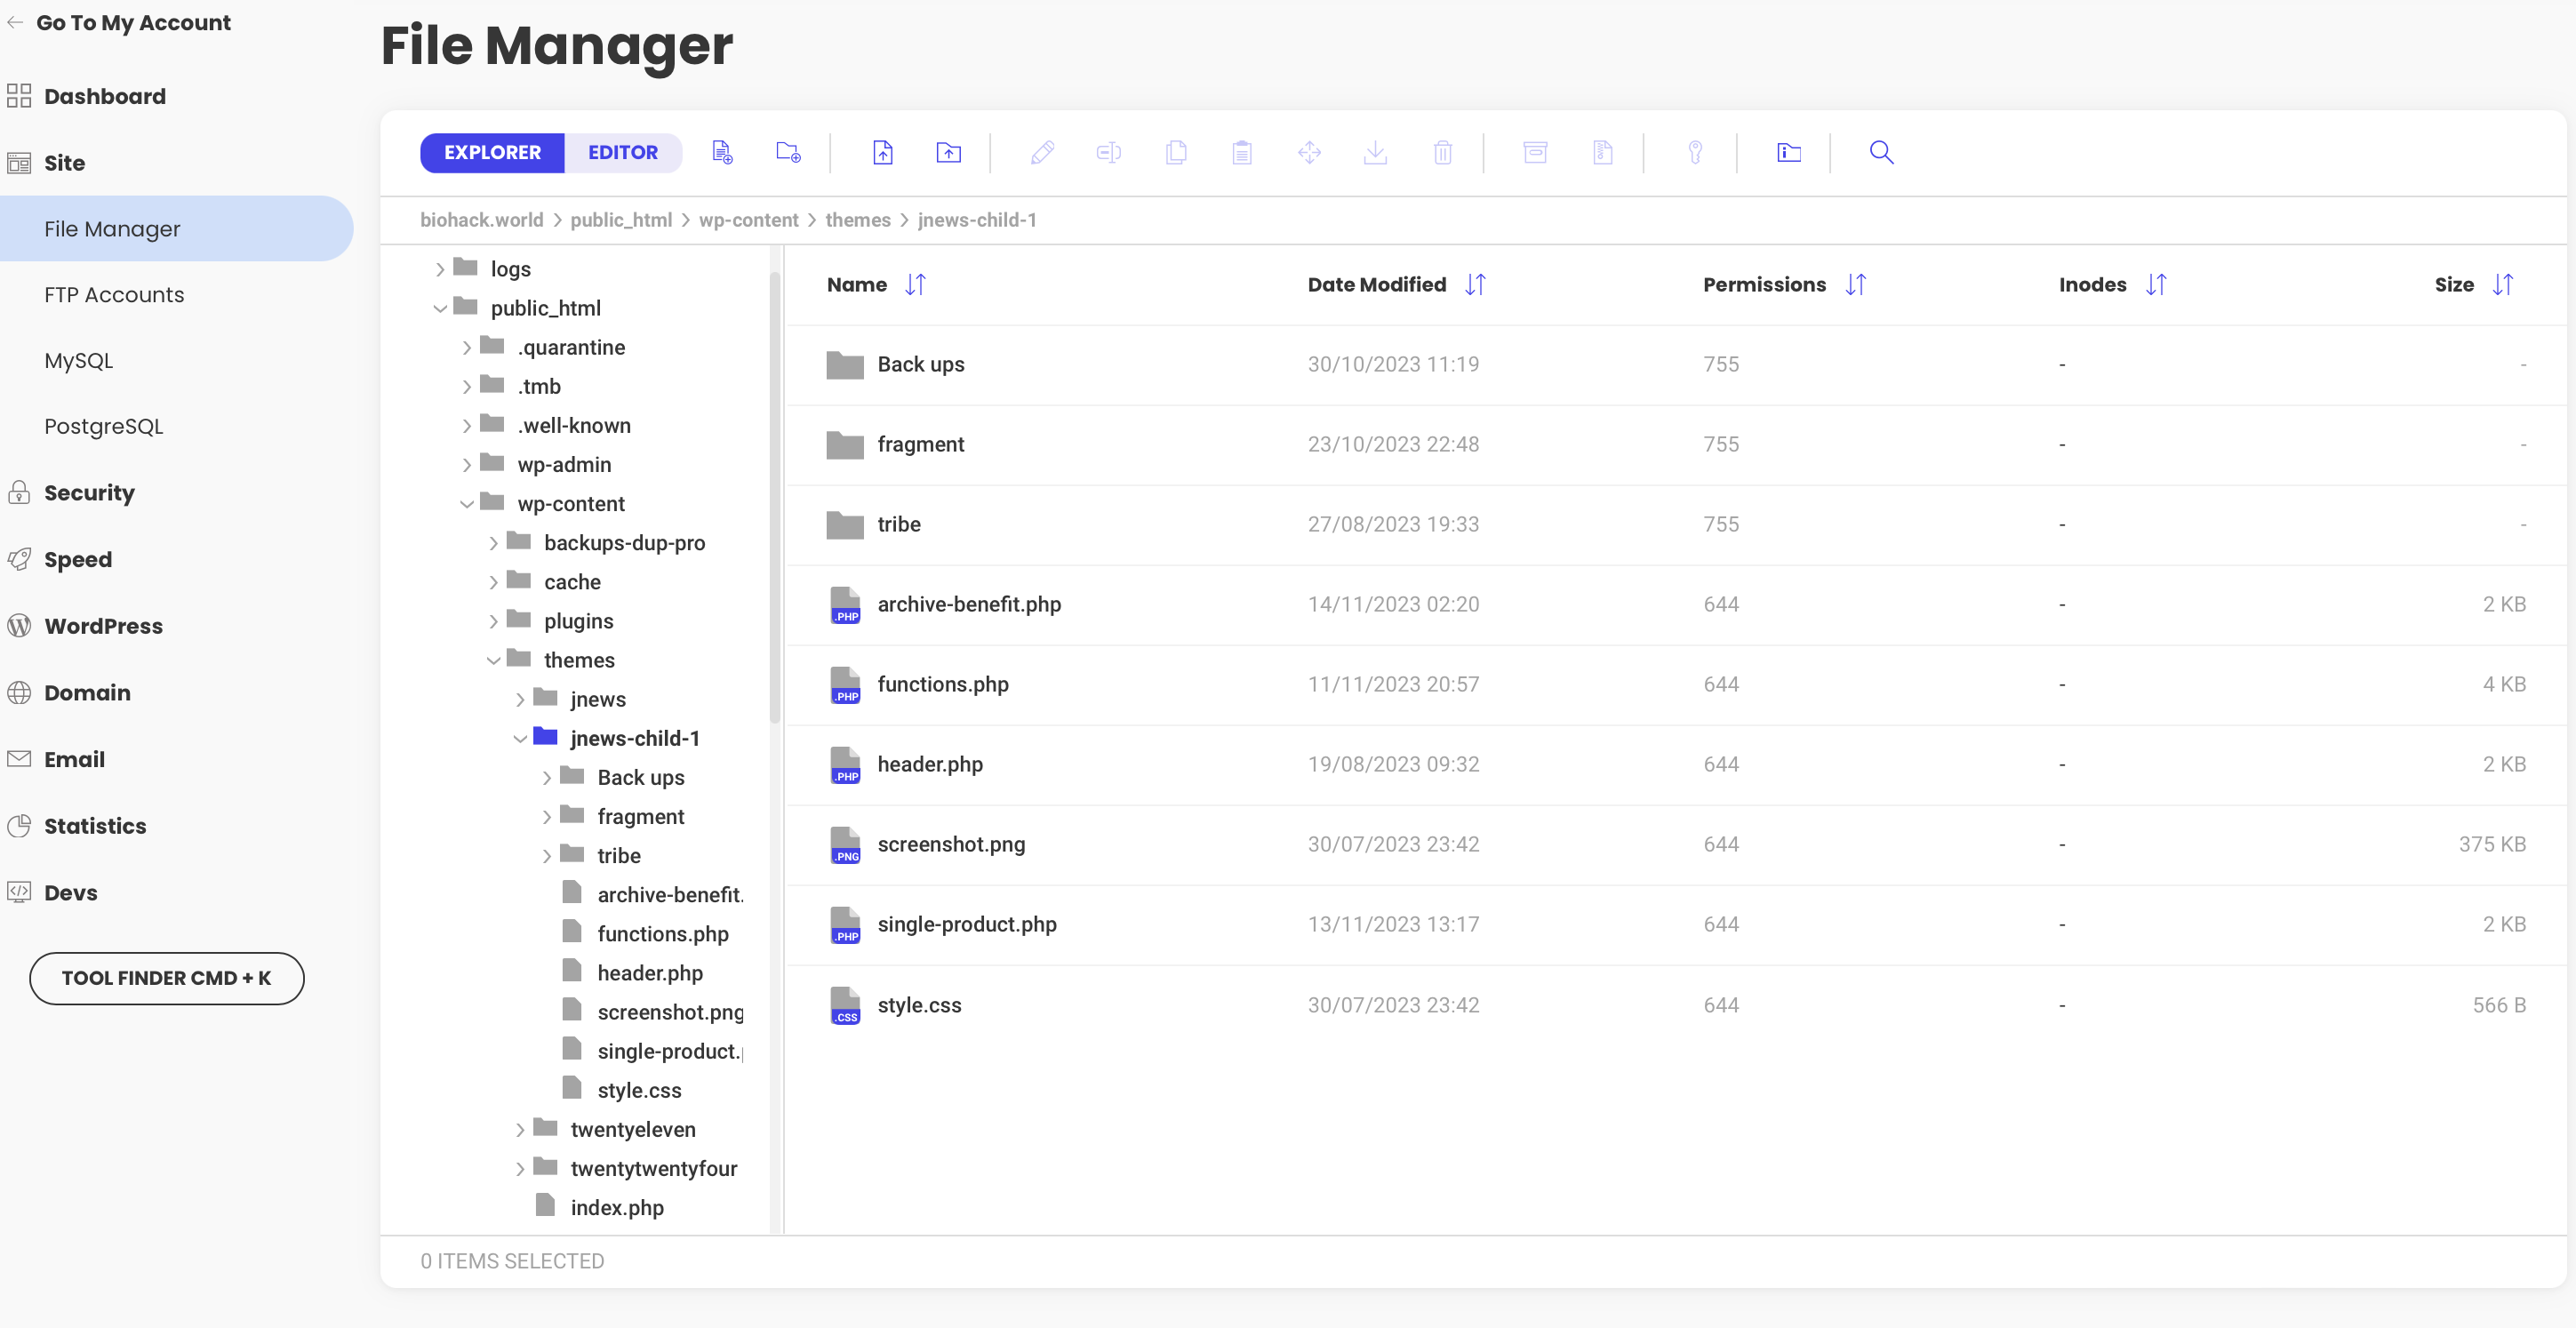The height and width of the screenshot is (1328, 2576).
Task: Open MySQL in sidebar
Action: click(x=78, y=360)
